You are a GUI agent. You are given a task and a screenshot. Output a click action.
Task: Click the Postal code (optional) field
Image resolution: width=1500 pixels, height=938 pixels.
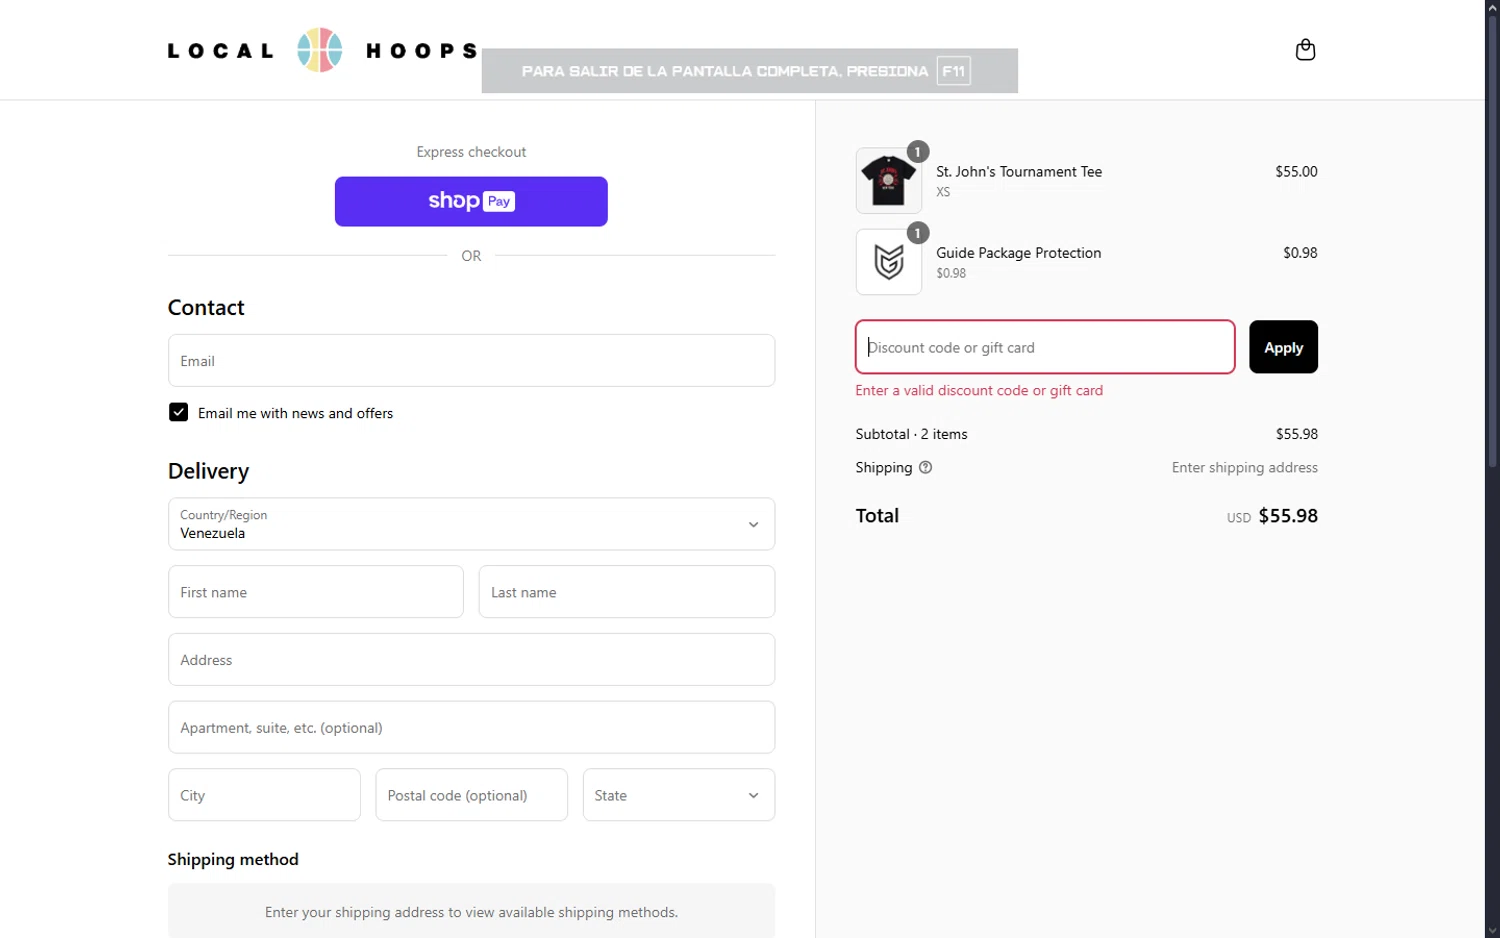tap(471, 795)
